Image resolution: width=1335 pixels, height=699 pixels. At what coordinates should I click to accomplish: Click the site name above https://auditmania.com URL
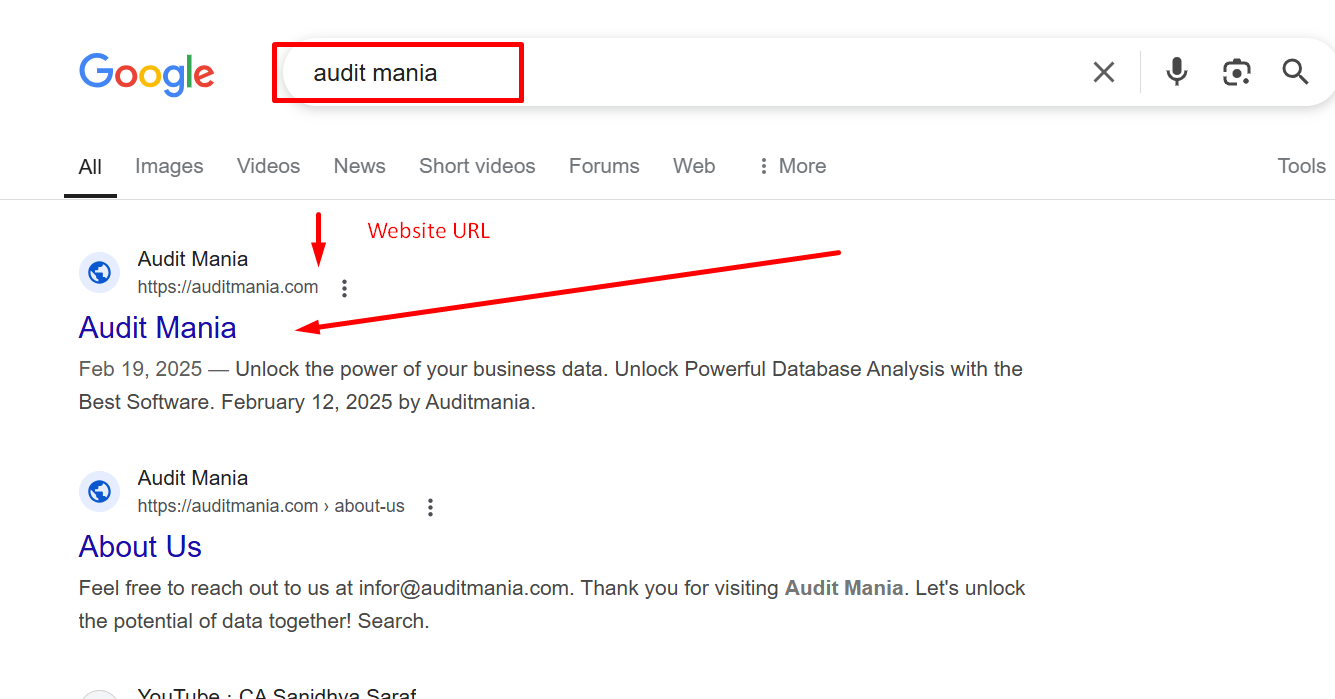[193, 259]
